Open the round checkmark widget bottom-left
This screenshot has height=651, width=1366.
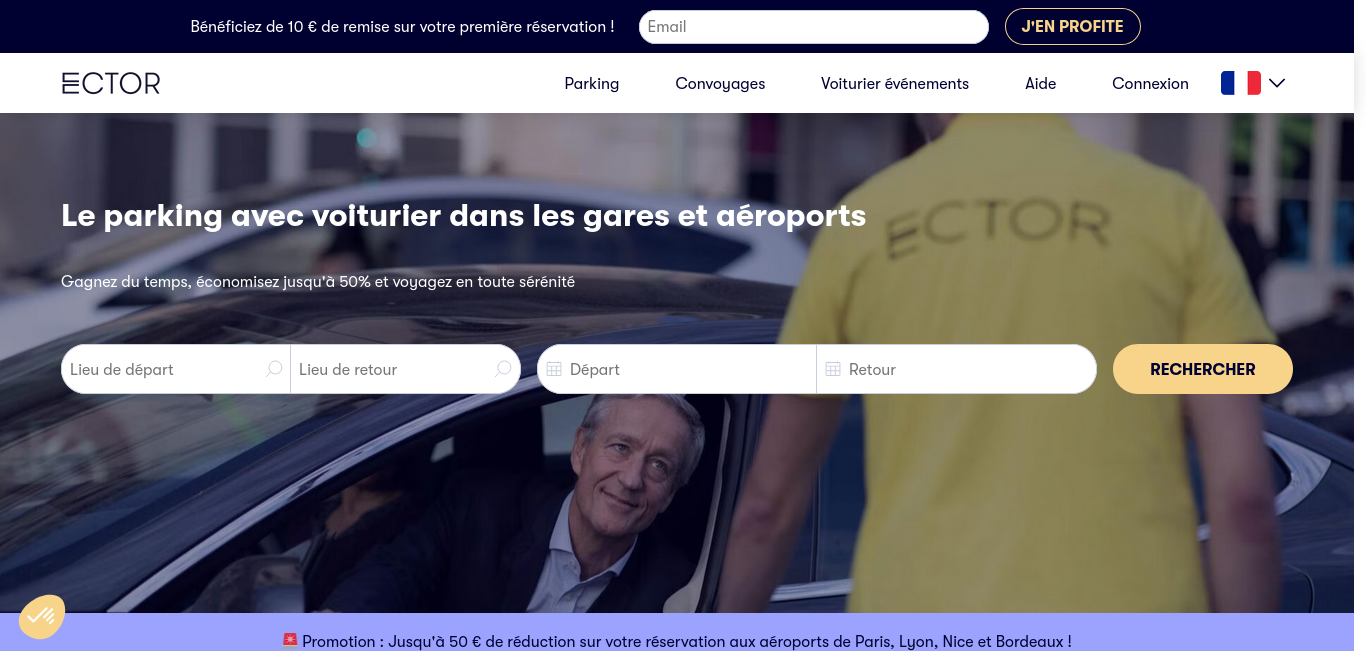pos(42,617)
